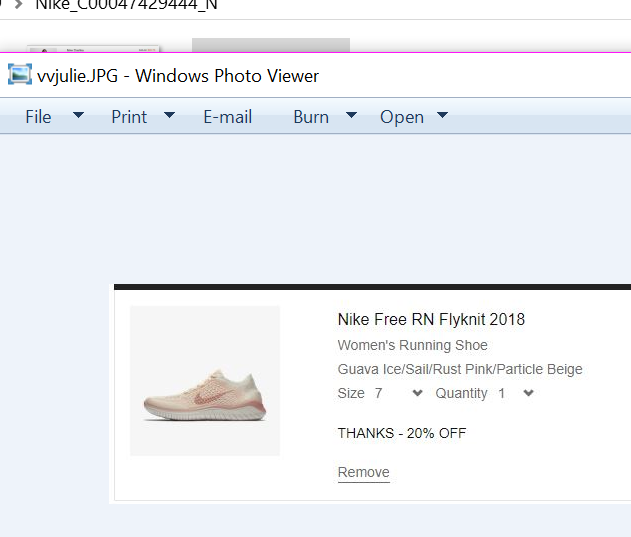Expand the Burn dropdown arrow
Viewport: 631px width, 537px height.
click(x=351, y=116)
